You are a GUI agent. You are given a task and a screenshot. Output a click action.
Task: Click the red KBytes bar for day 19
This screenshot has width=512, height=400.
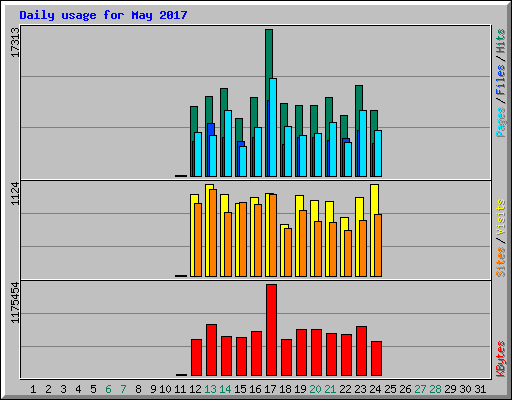click(x=301, y=352)
